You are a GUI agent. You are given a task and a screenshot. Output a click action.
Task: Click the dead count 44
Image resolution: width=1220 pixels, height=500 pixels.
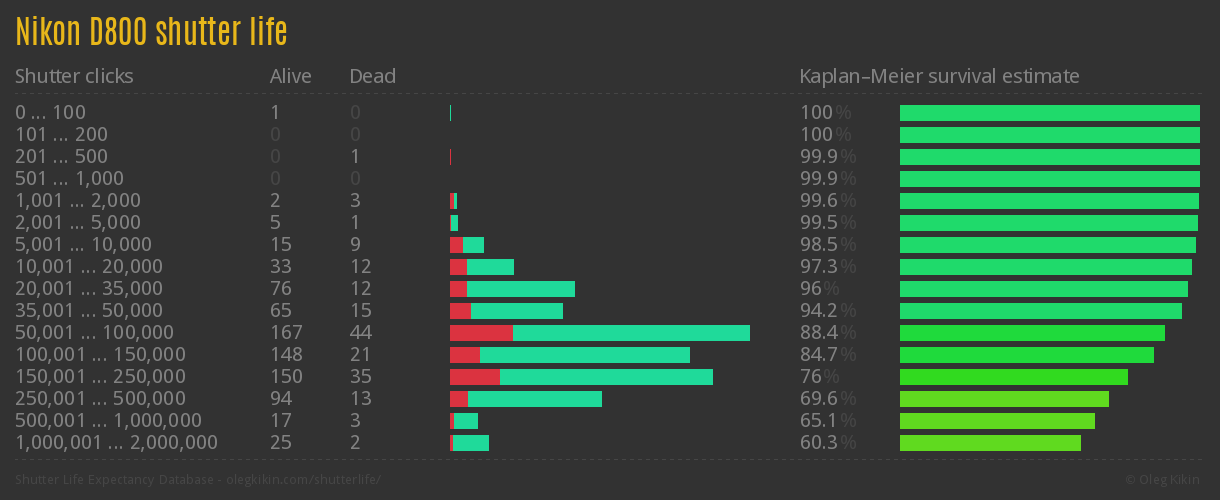[360, 333]
